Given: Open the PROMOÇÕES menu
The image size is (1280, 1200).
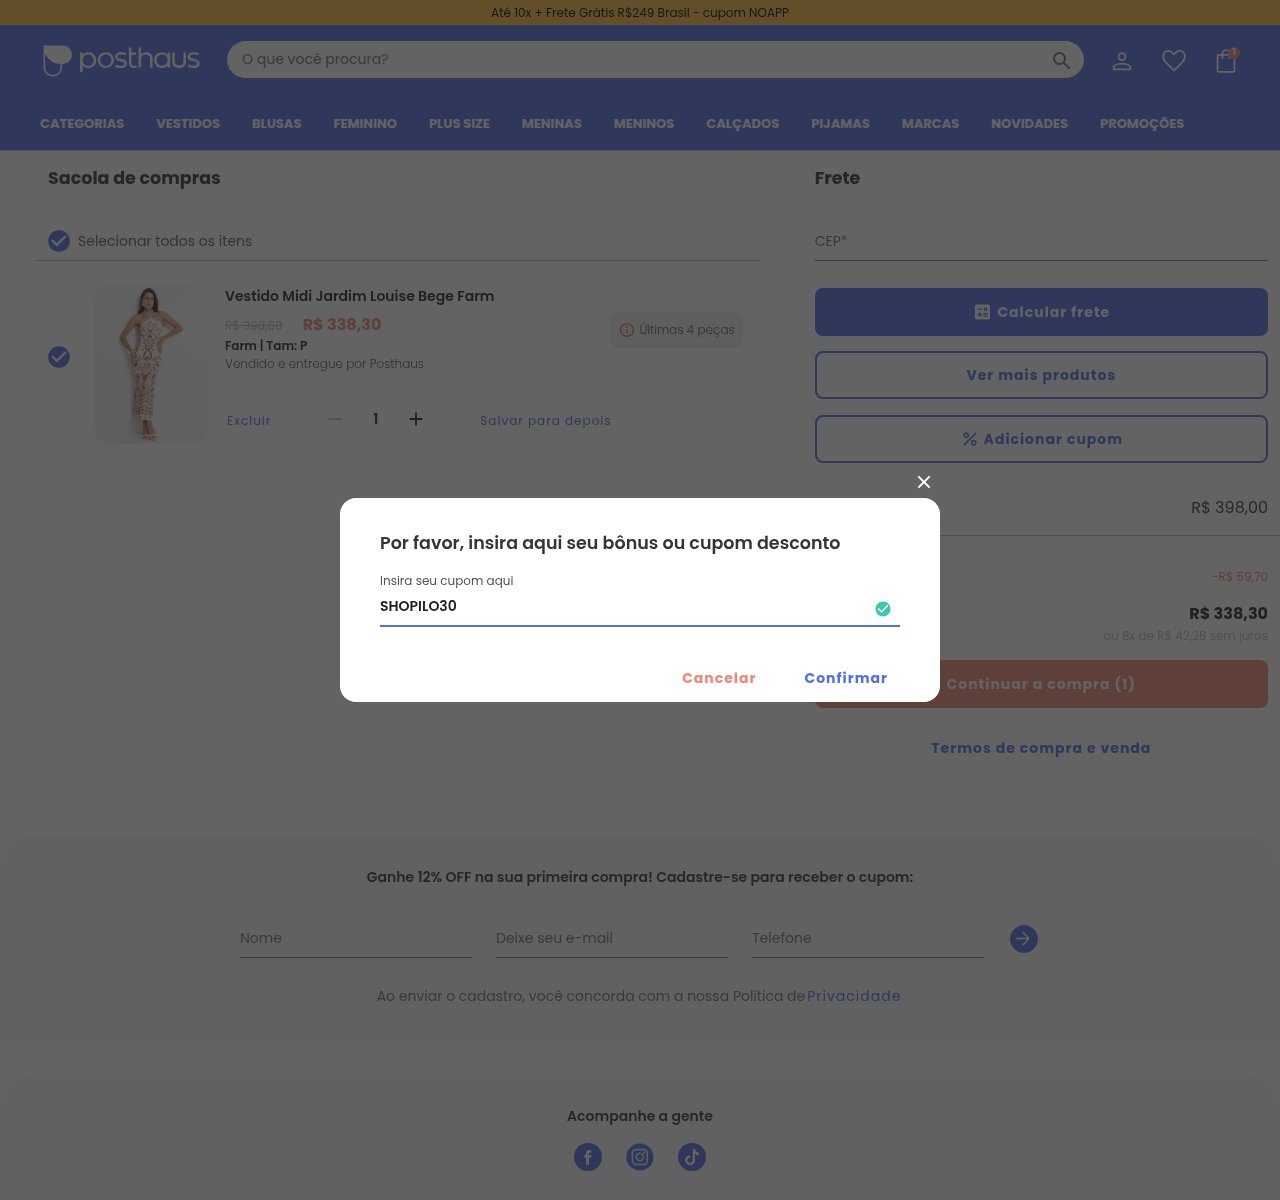Looking at the screenshot, I should pyautogui.click(x=1142, y=124).
